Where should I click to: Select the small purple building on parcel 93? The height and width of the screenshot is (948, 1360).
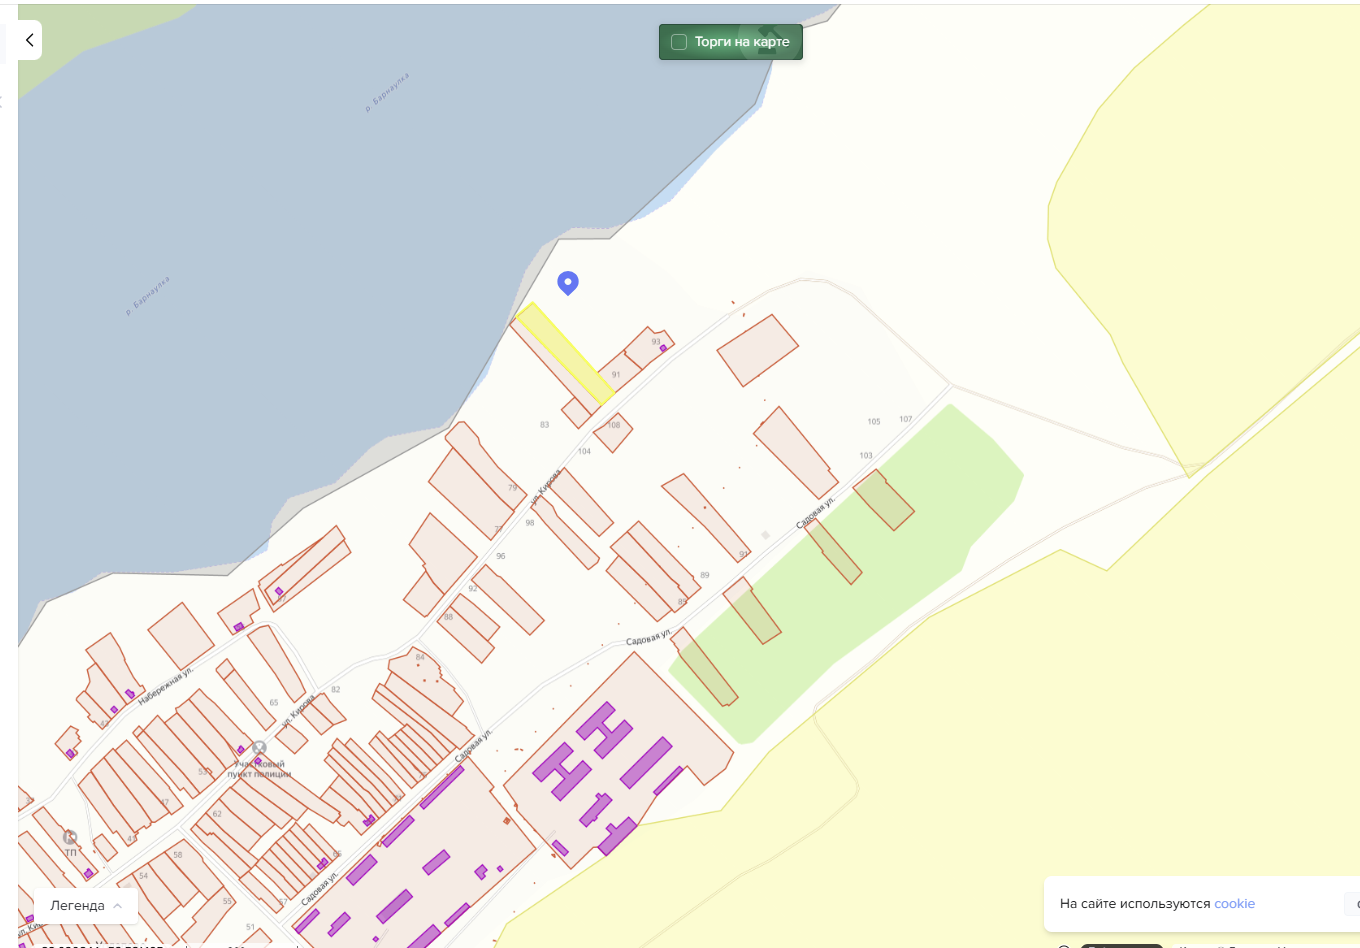point(663,348)
